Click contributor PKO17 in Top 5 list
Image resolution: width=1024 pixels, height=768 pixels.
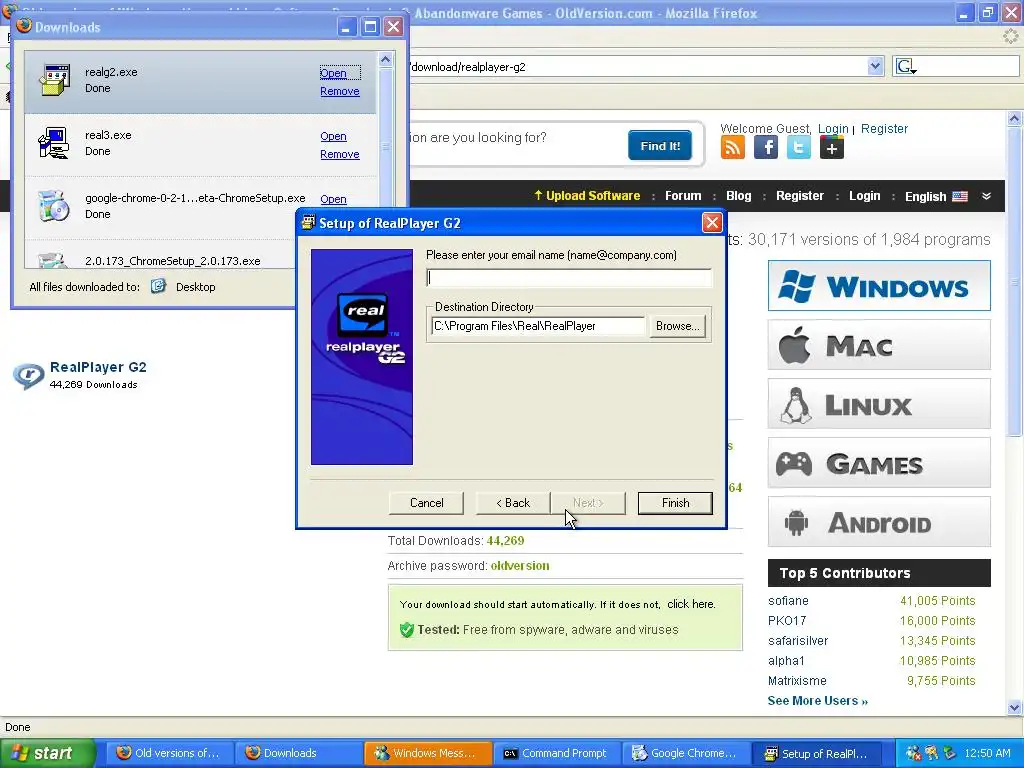pyautogui.click(x=787, y=620)
